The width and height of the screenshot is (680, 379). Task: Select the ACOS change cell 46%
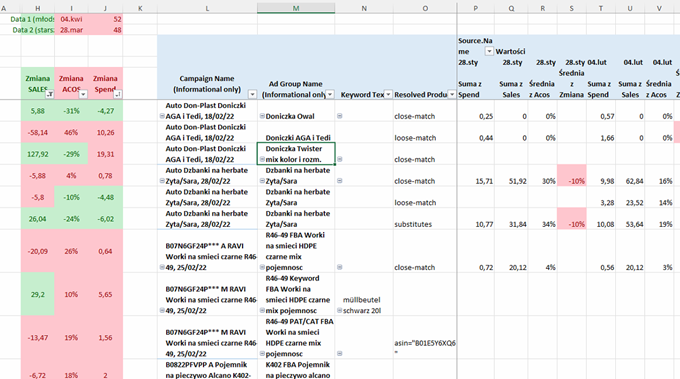71,133
